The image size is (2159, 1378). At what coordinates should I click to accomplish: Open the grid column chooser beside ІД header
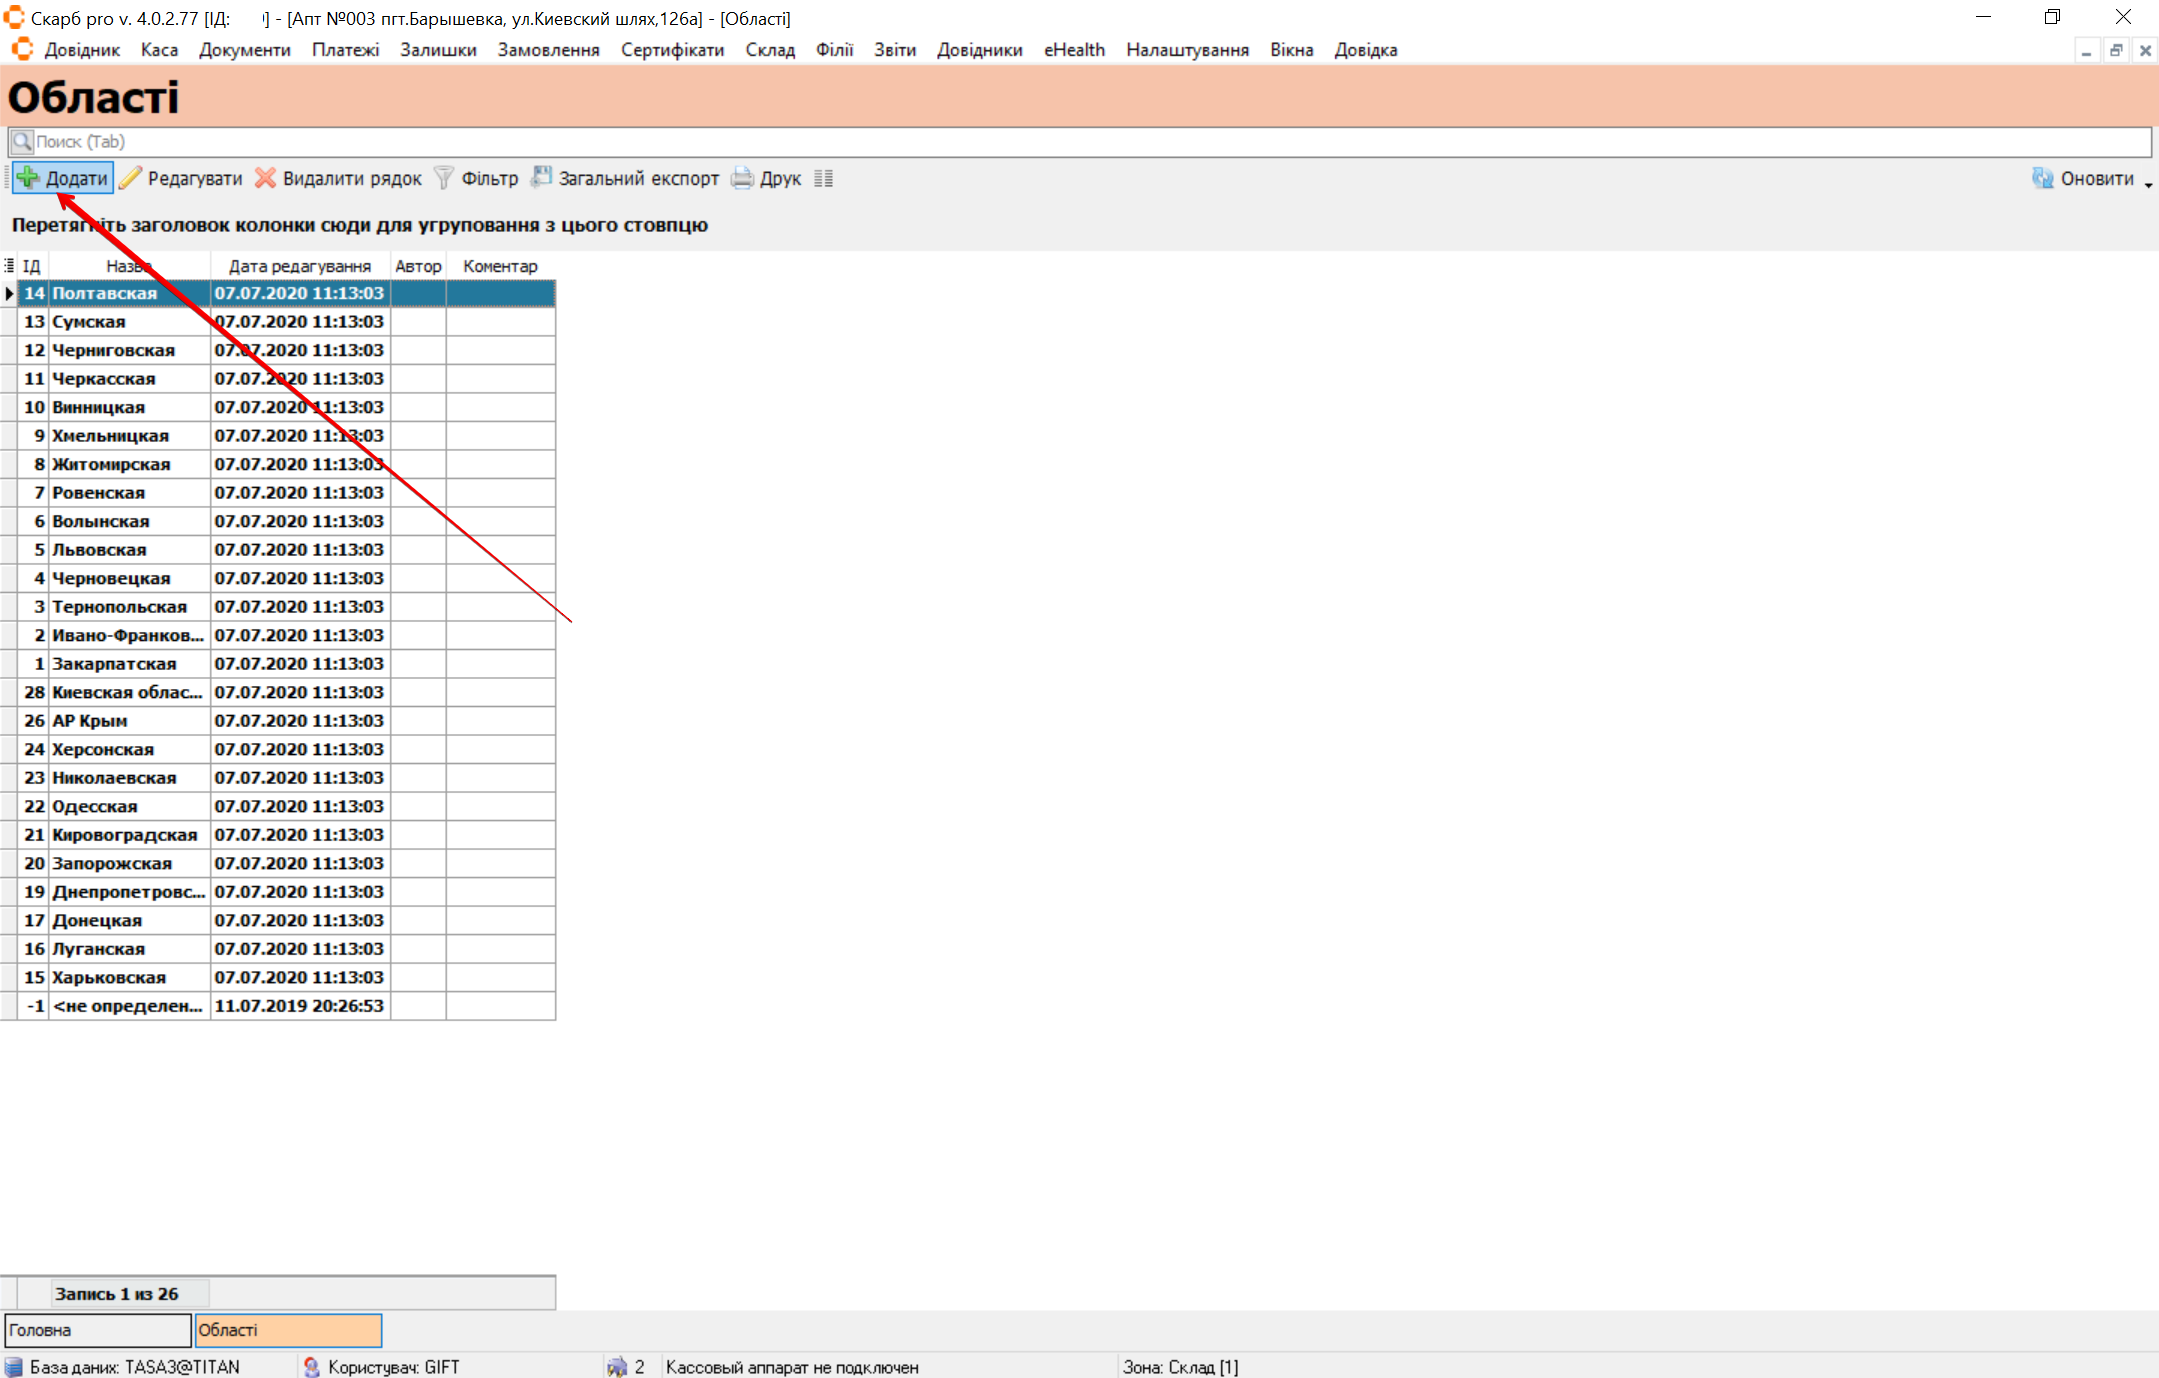(x=9, y=266)
